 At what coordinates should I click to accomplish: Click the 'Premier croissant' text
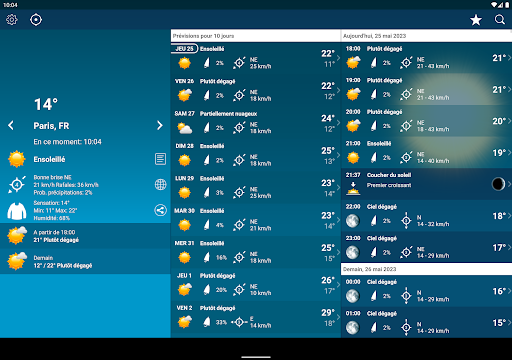pyautogui.click(x=389, y=185)
